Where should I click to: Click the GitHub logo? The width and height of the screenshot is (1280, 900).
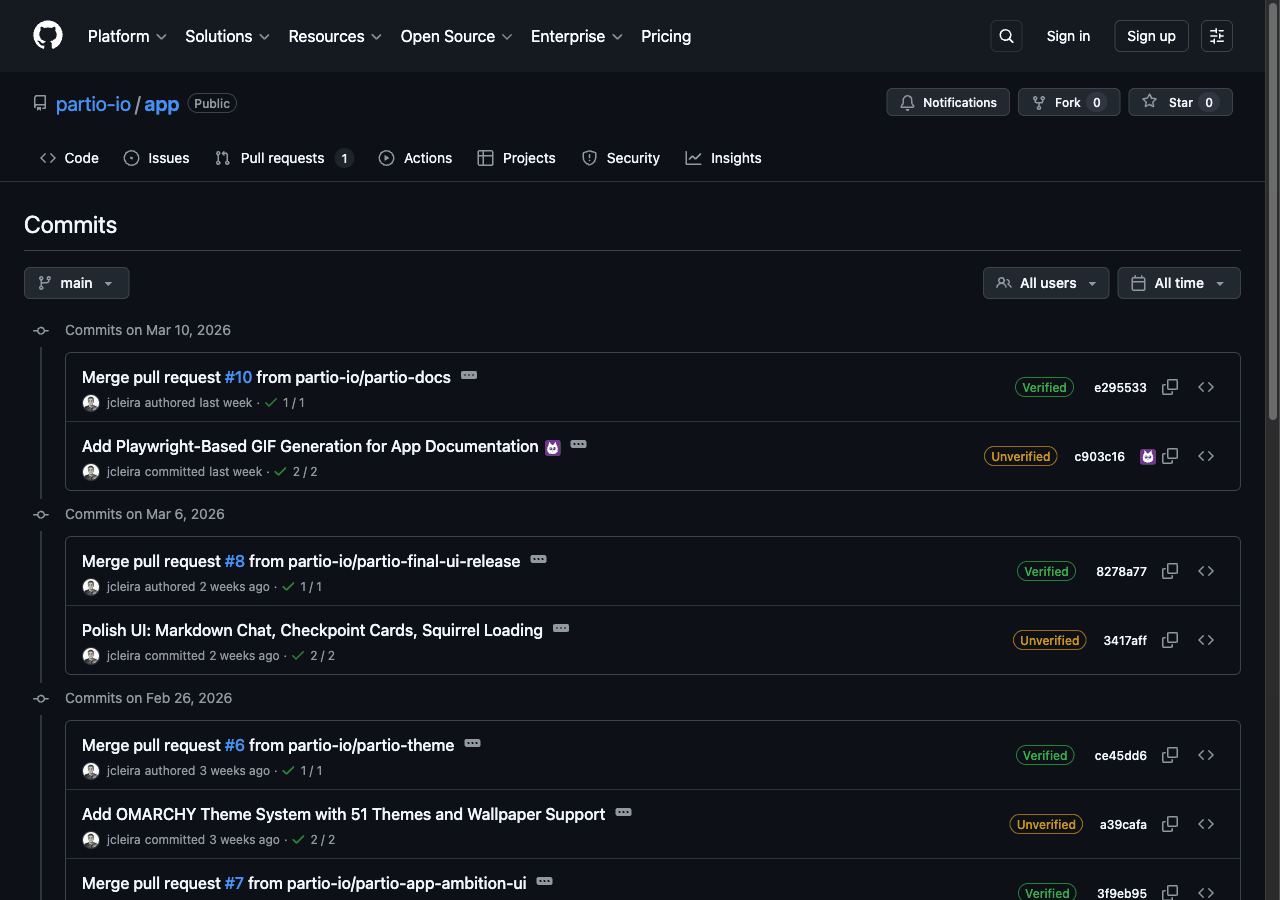pyautogui.click(x=47, y=35)
